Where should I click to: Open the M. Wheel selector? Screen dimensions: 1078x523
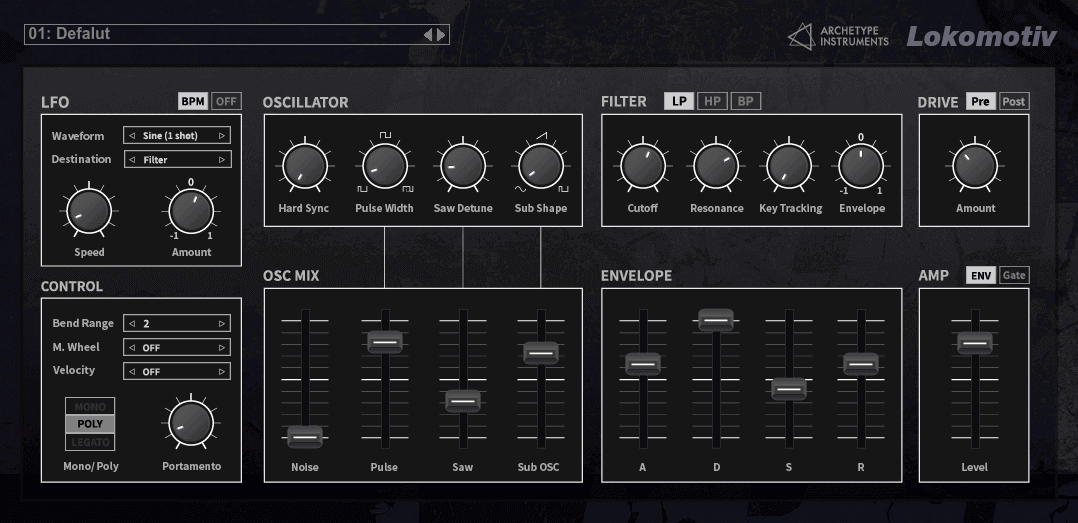click(177, 347)
